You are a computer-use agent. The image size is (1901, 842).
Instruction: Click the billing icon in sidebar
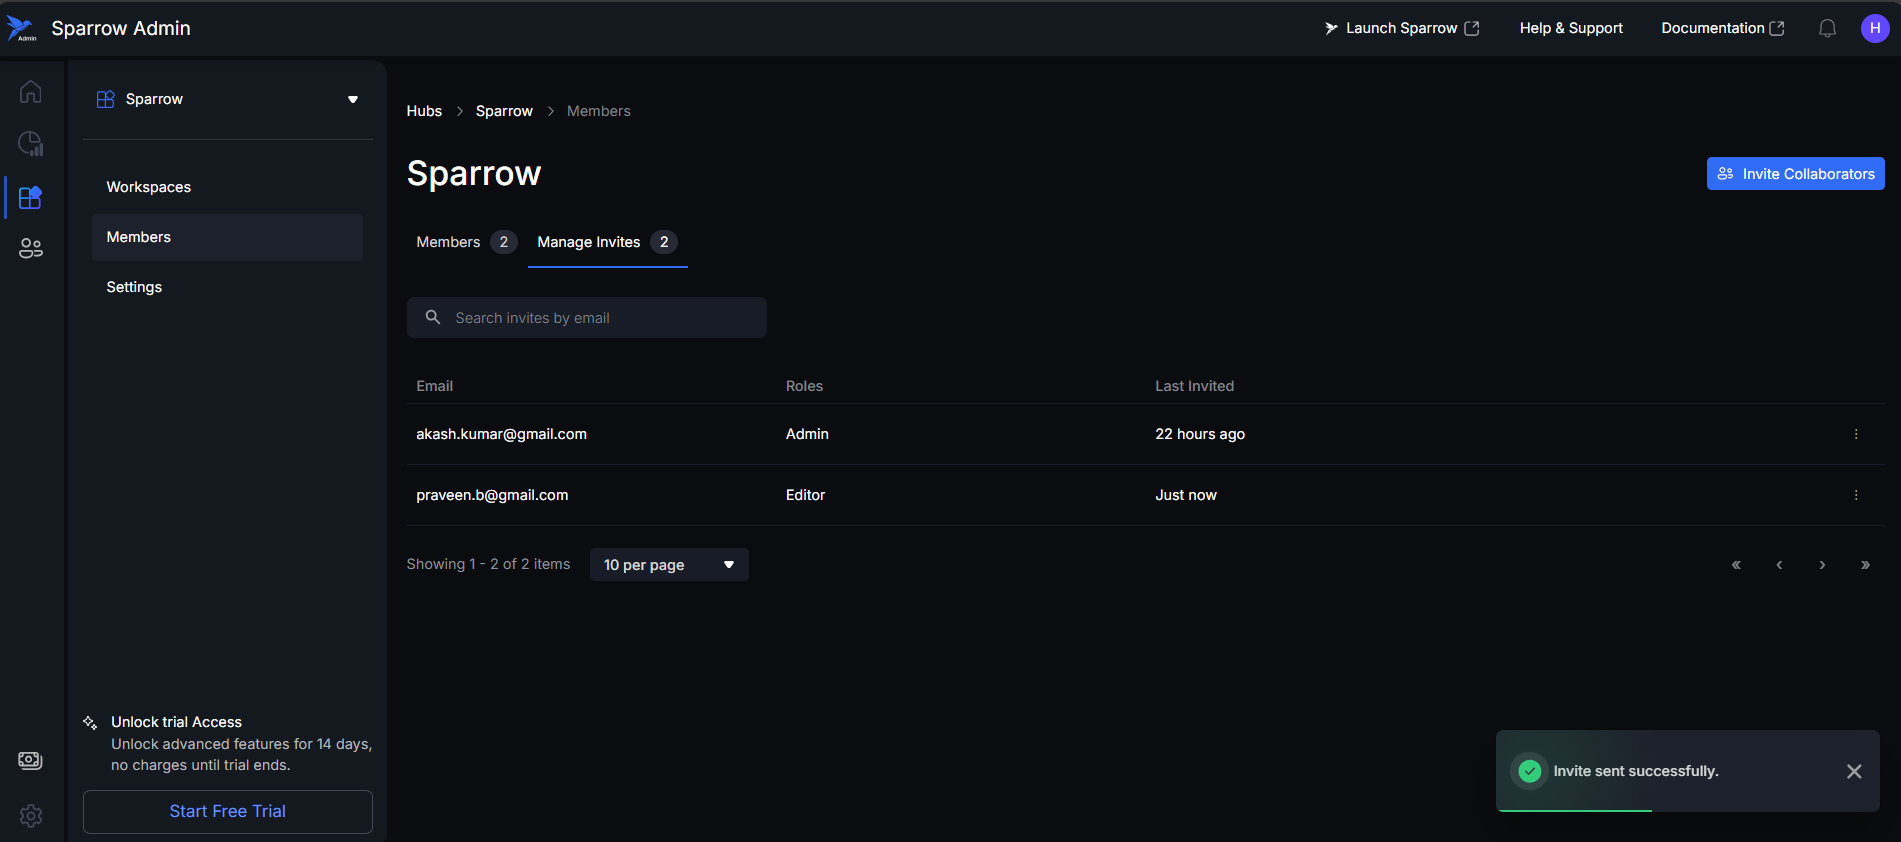pos(31,761)
